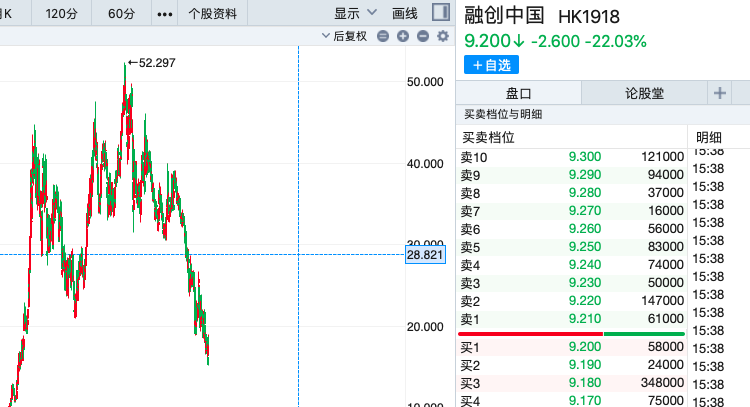Select 卖10 row at 9.300
Image resolution: width=750 pixels, height=407 pixels.
coord(572,157)
